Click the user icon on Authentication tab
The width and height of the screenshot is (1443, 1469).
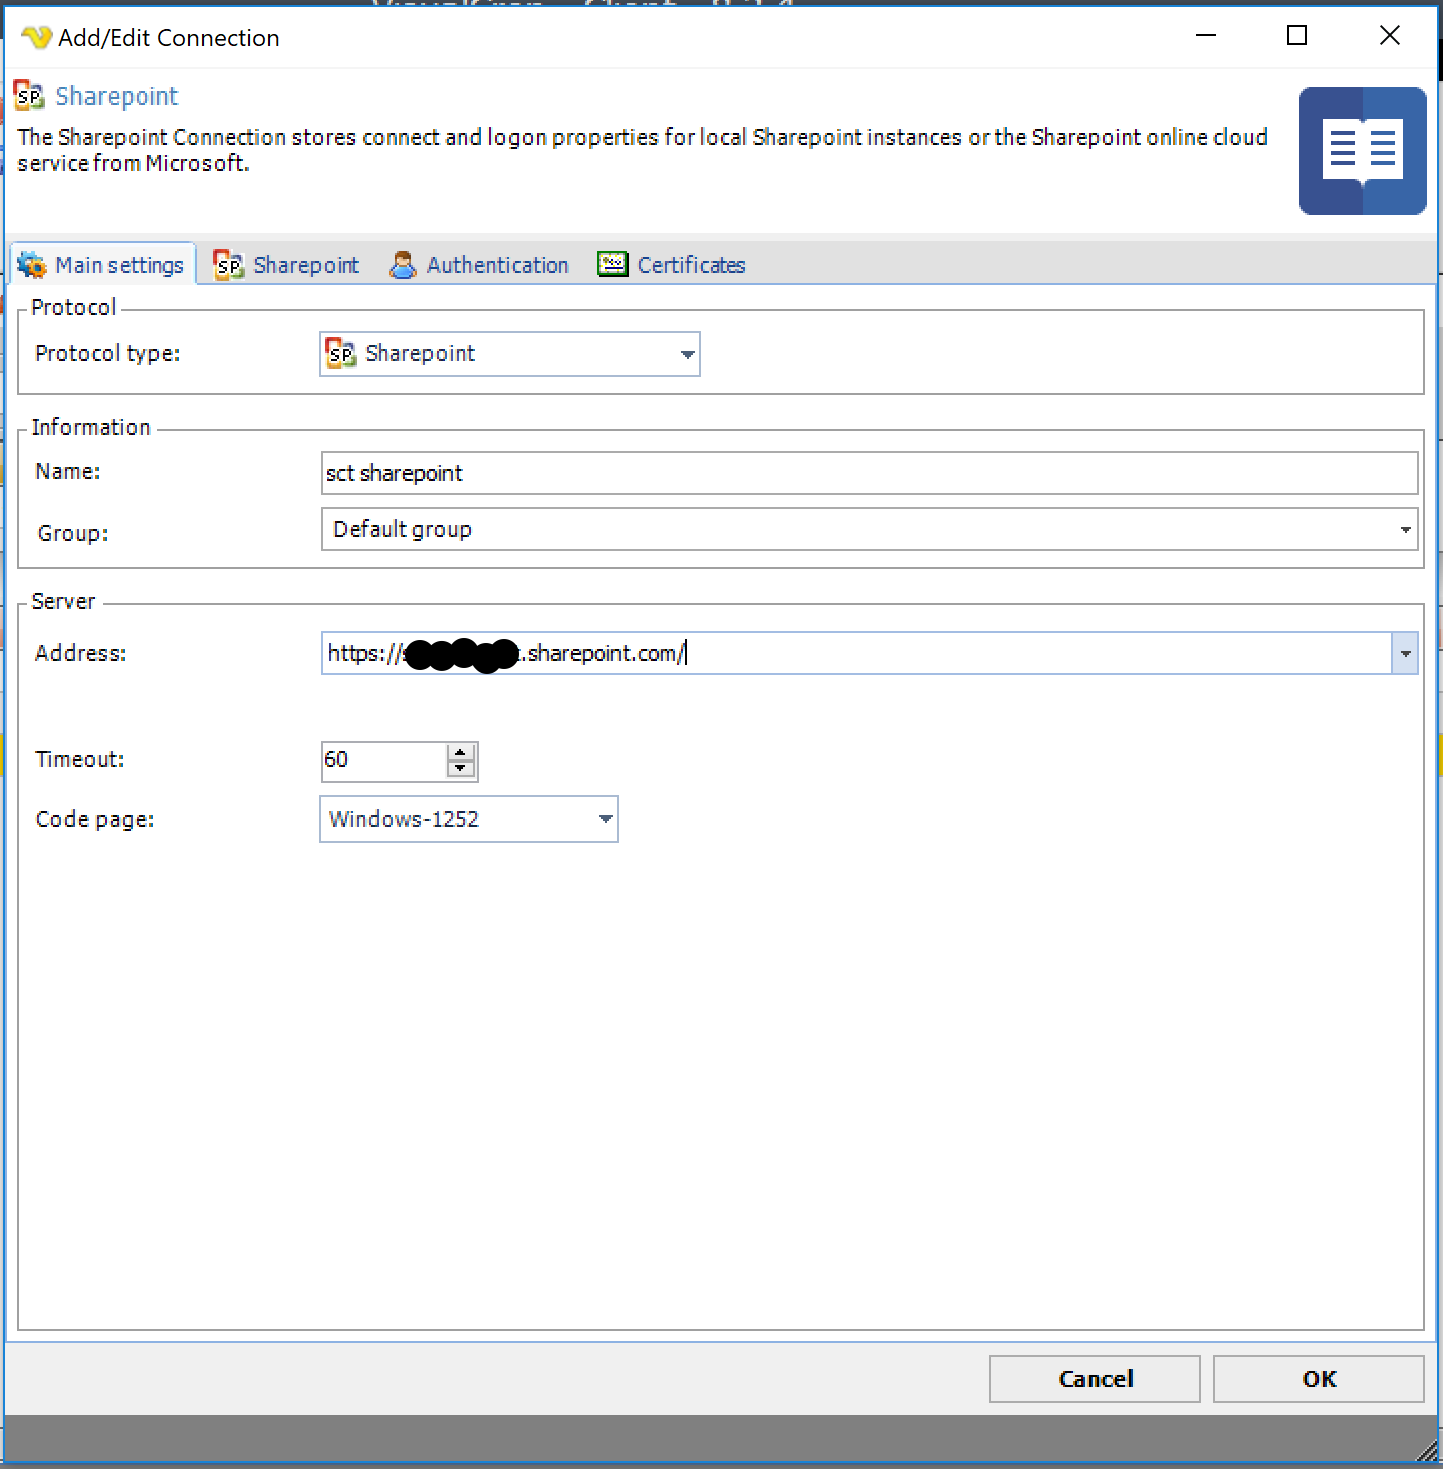[x=403, y=265]
